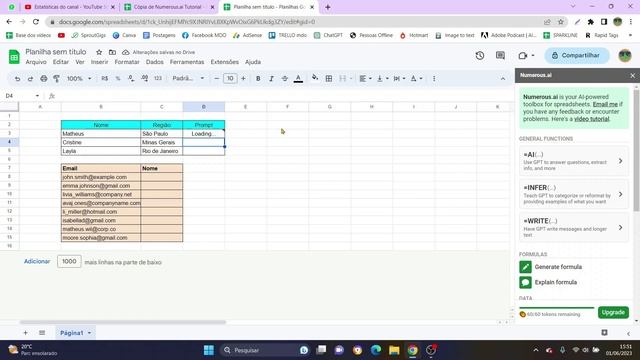Open the Arquivo menu

pyautogui.click(x=36, y=62)
